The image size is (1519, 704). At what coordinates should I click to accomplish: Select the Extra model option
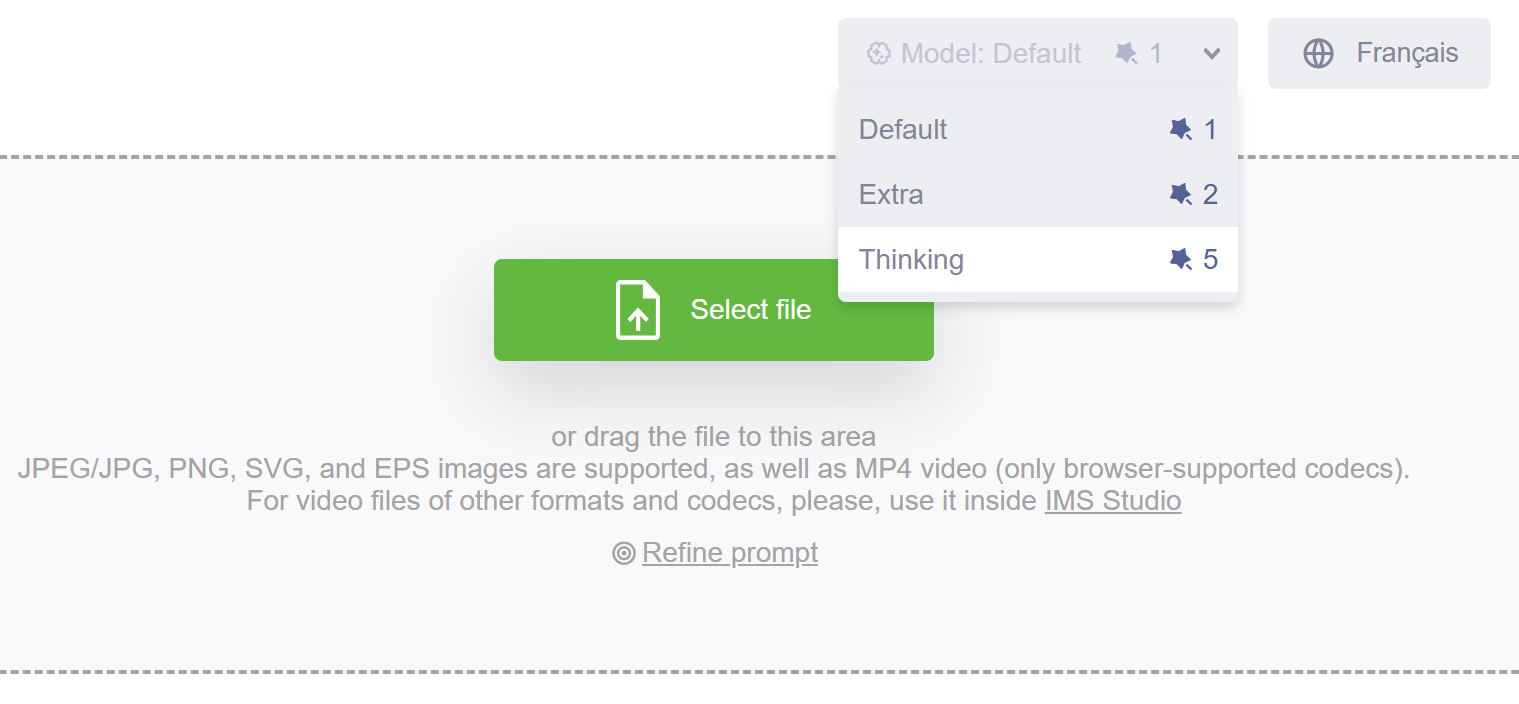(891, 195)
